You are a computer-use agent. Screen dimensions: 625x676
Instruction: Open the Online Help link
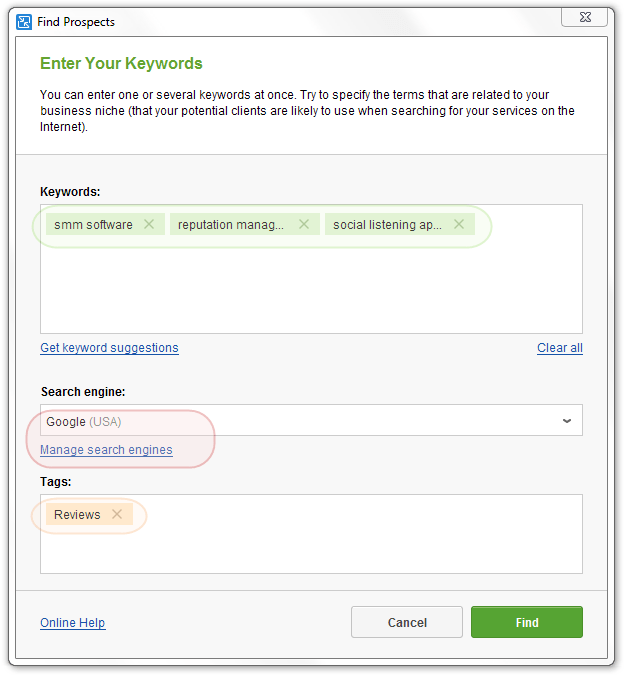pos(73,623)
